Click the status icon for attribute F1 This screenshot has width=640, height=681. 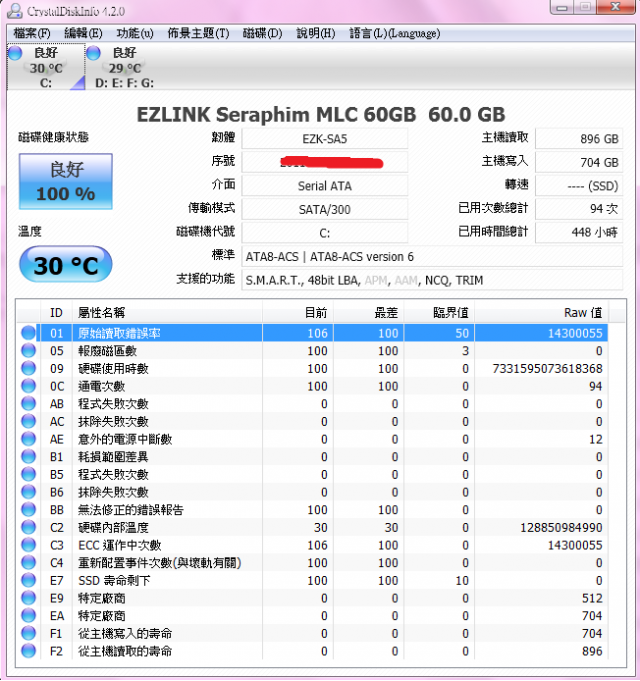pos(28,634)
